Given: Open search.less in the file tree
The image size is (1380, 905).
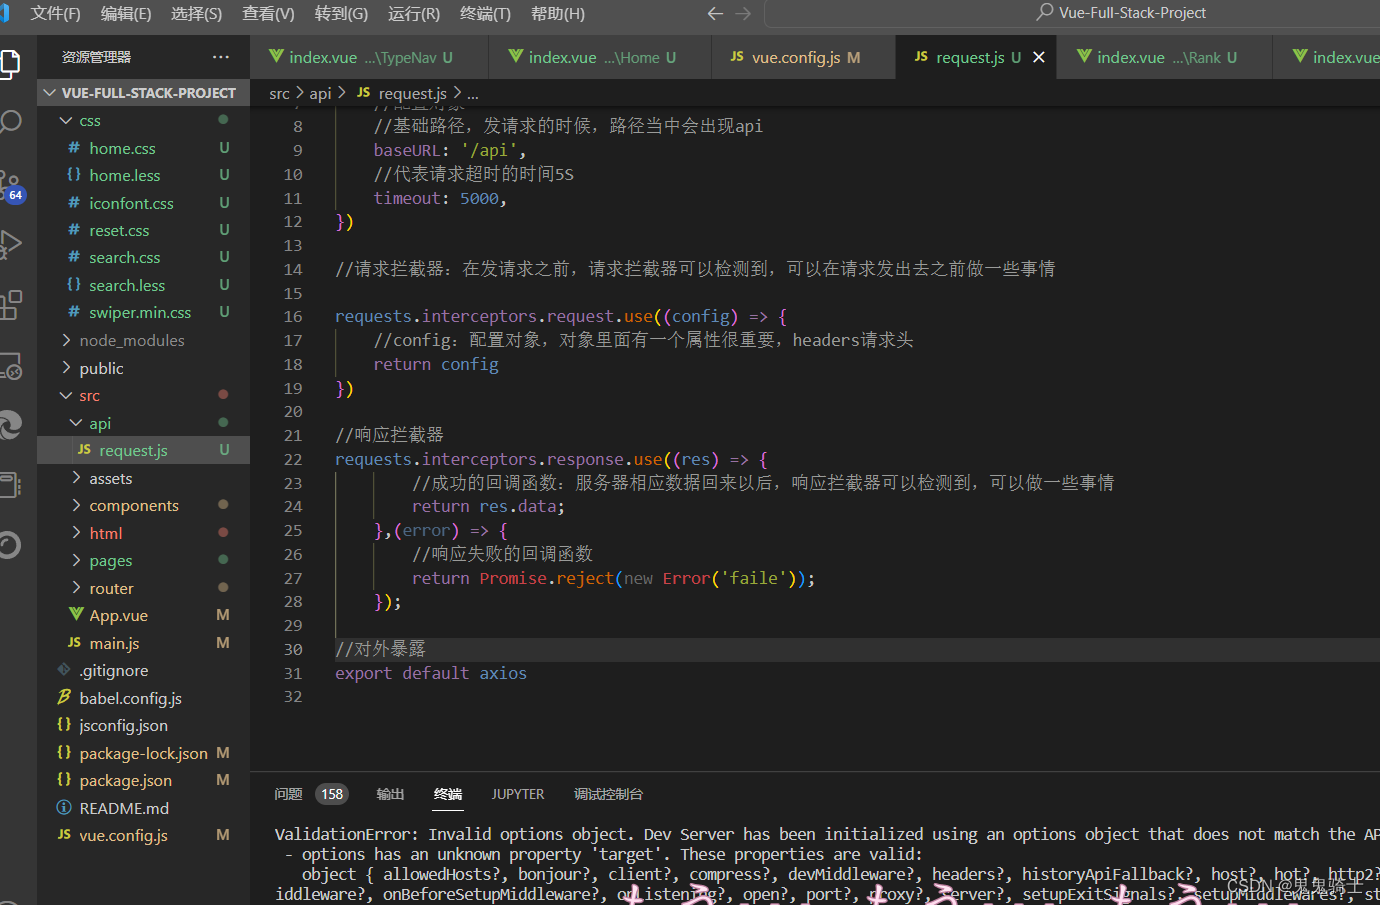Looking at the screenshot, I should [143, 285].
